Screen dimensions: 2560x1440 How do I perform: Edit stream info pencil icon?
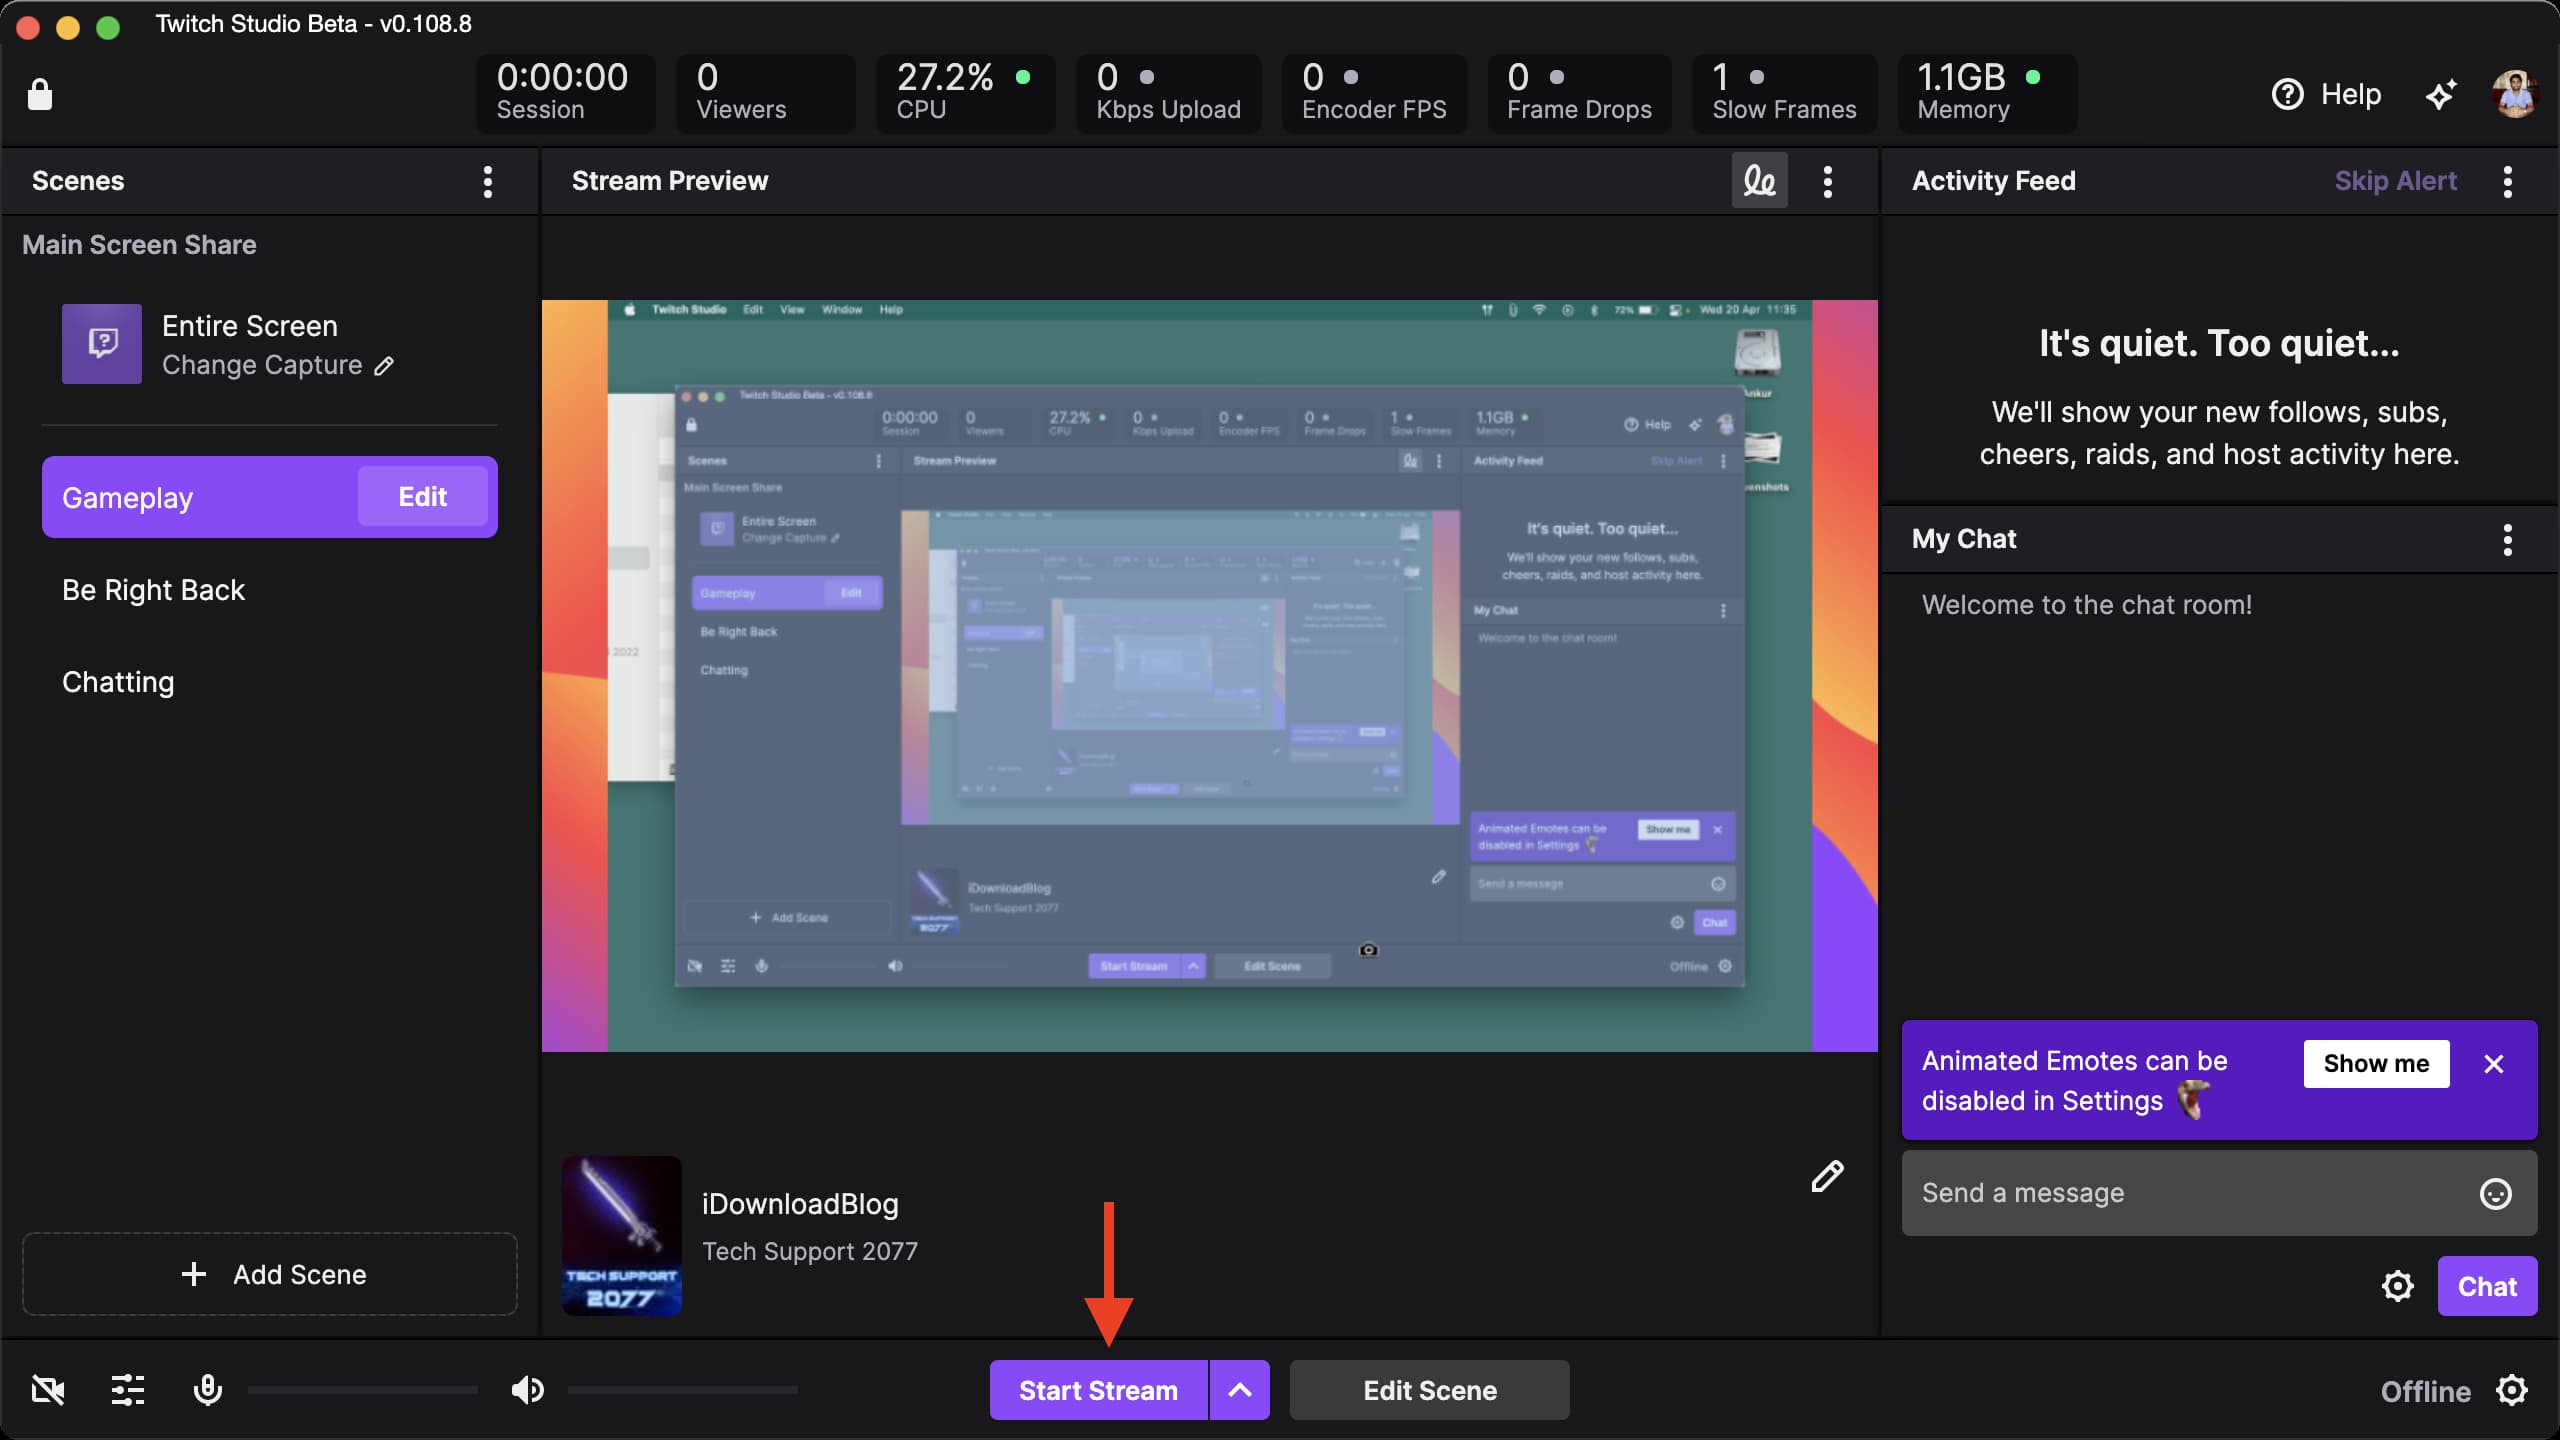tap(1827, 1176)
